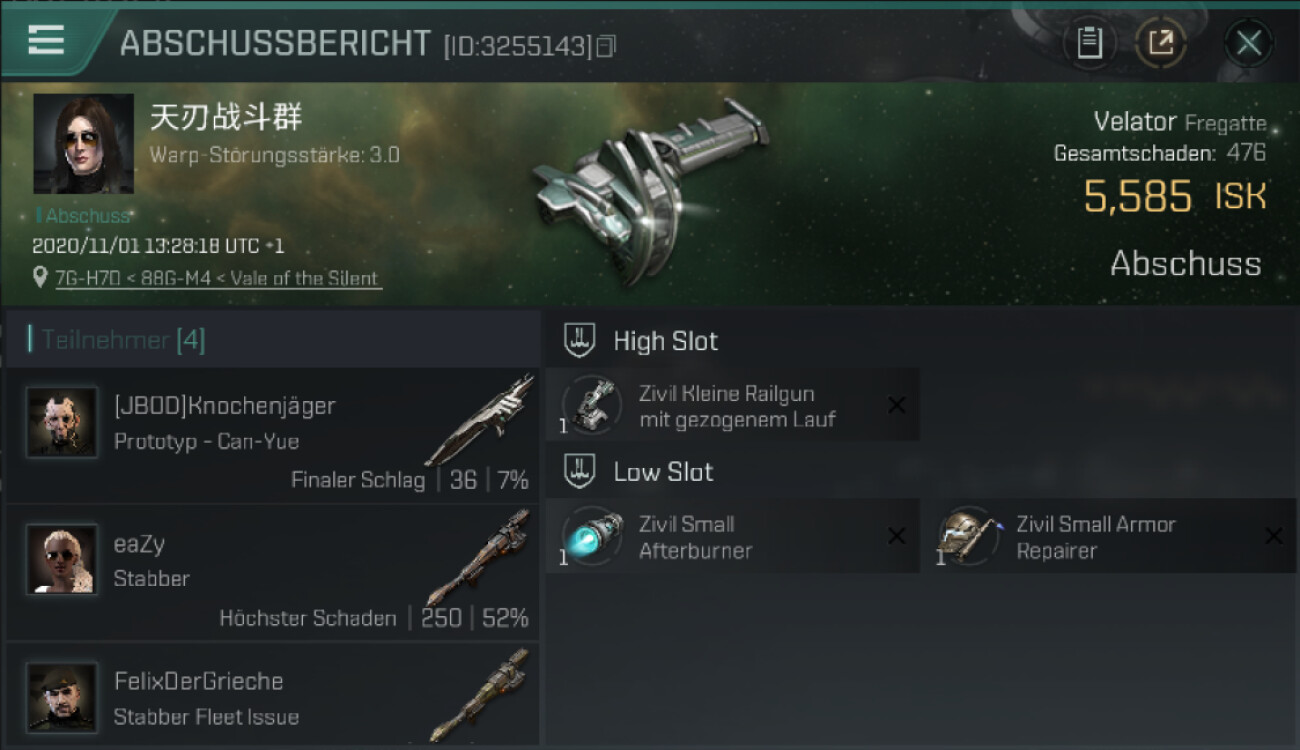This screenshot has height=750, width=1300.
Task: Open the clipboard report icon
Action: (1089, 43)
